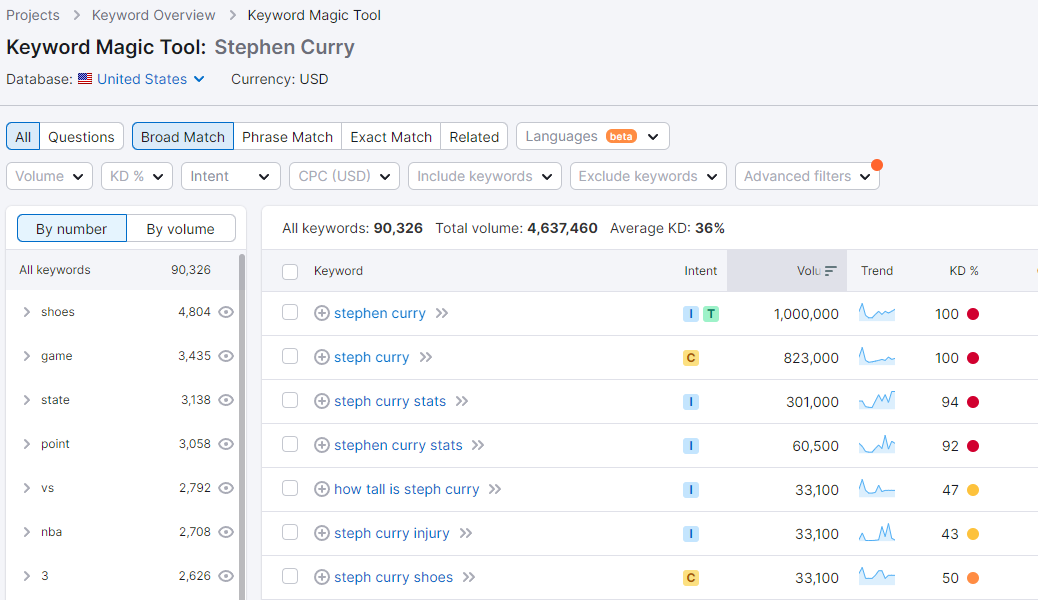Click trend sparkline for 'steph curry injury'
The image size is (1038, 600).
[x=877, y=533]
